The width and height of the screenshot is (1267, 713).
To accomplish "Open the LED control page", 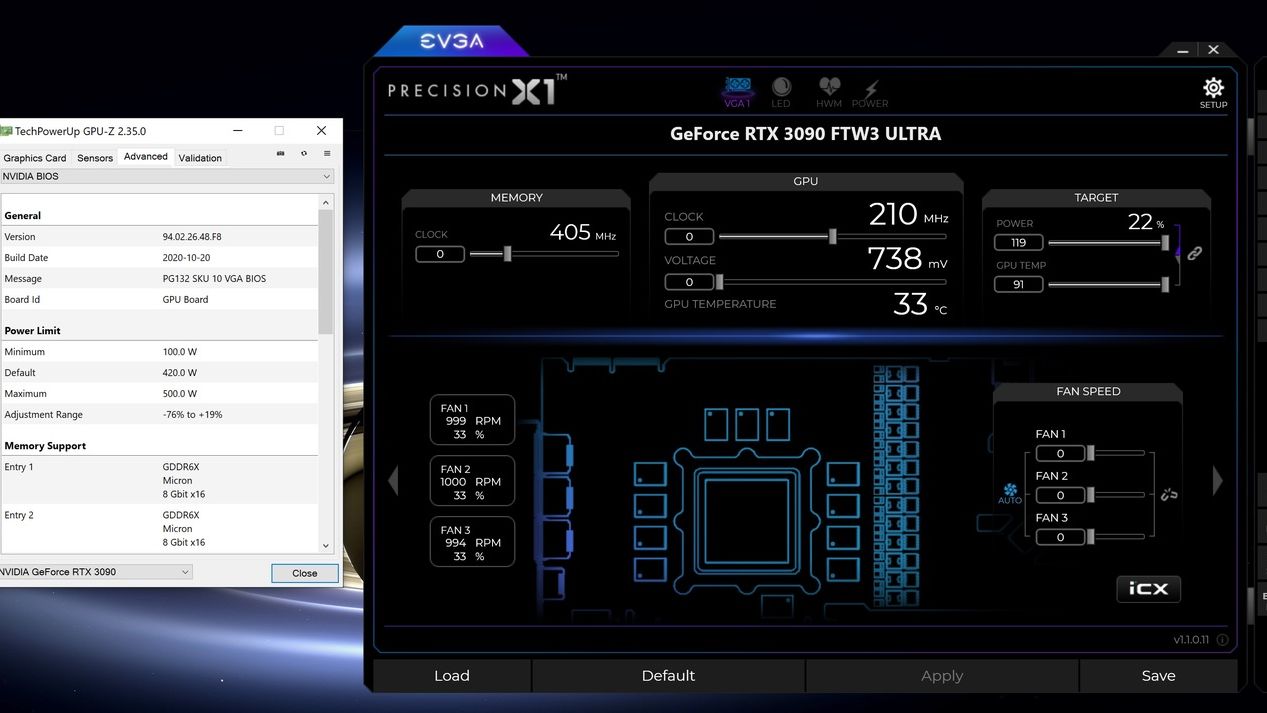I will 781,91.
